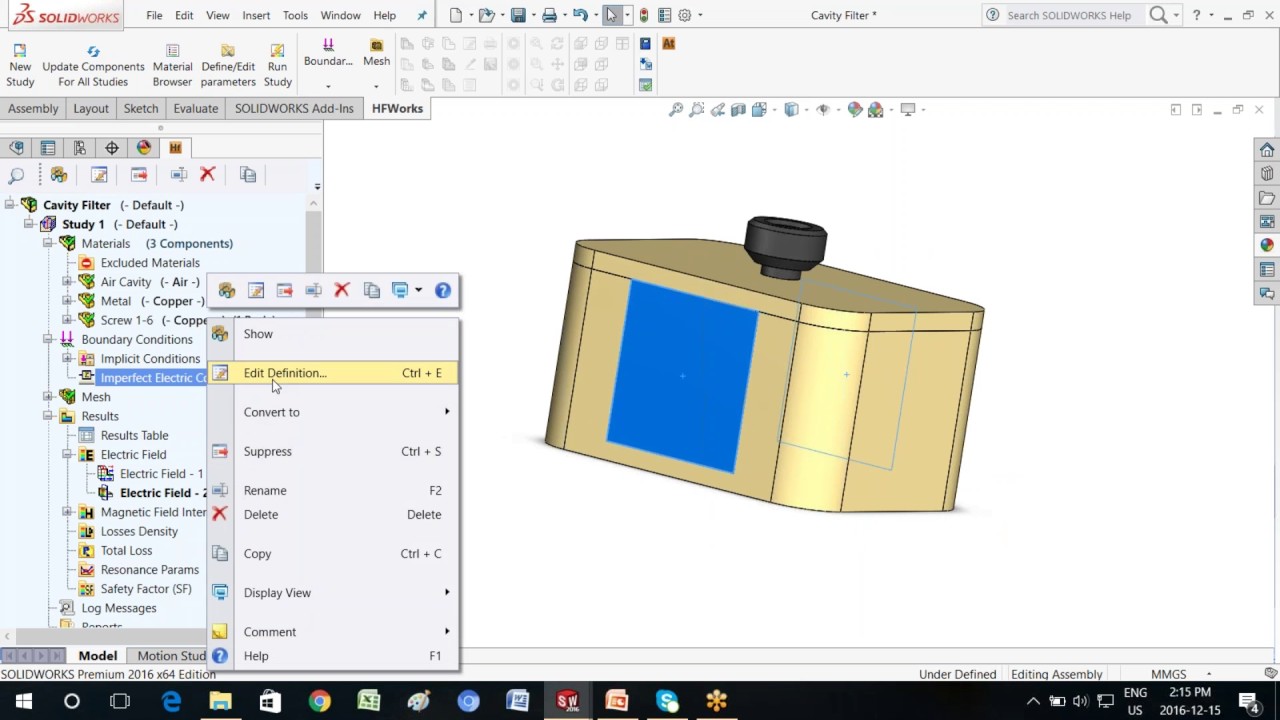The width and height of the screenshot is (1280, 720).
Task: Choose Delete in the context menu
Action: 333,514
